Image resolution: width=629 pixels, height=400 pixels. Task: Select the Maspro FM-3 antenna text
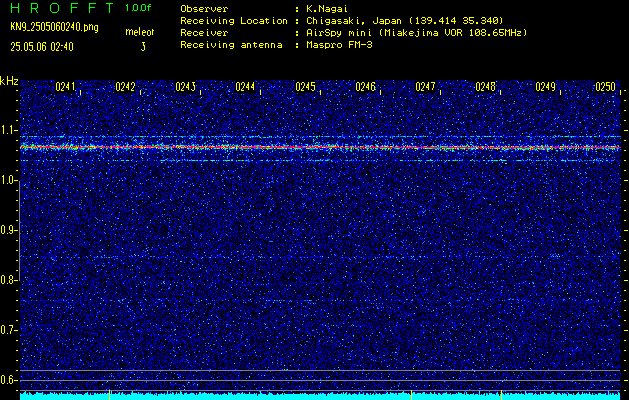point(339,45)
